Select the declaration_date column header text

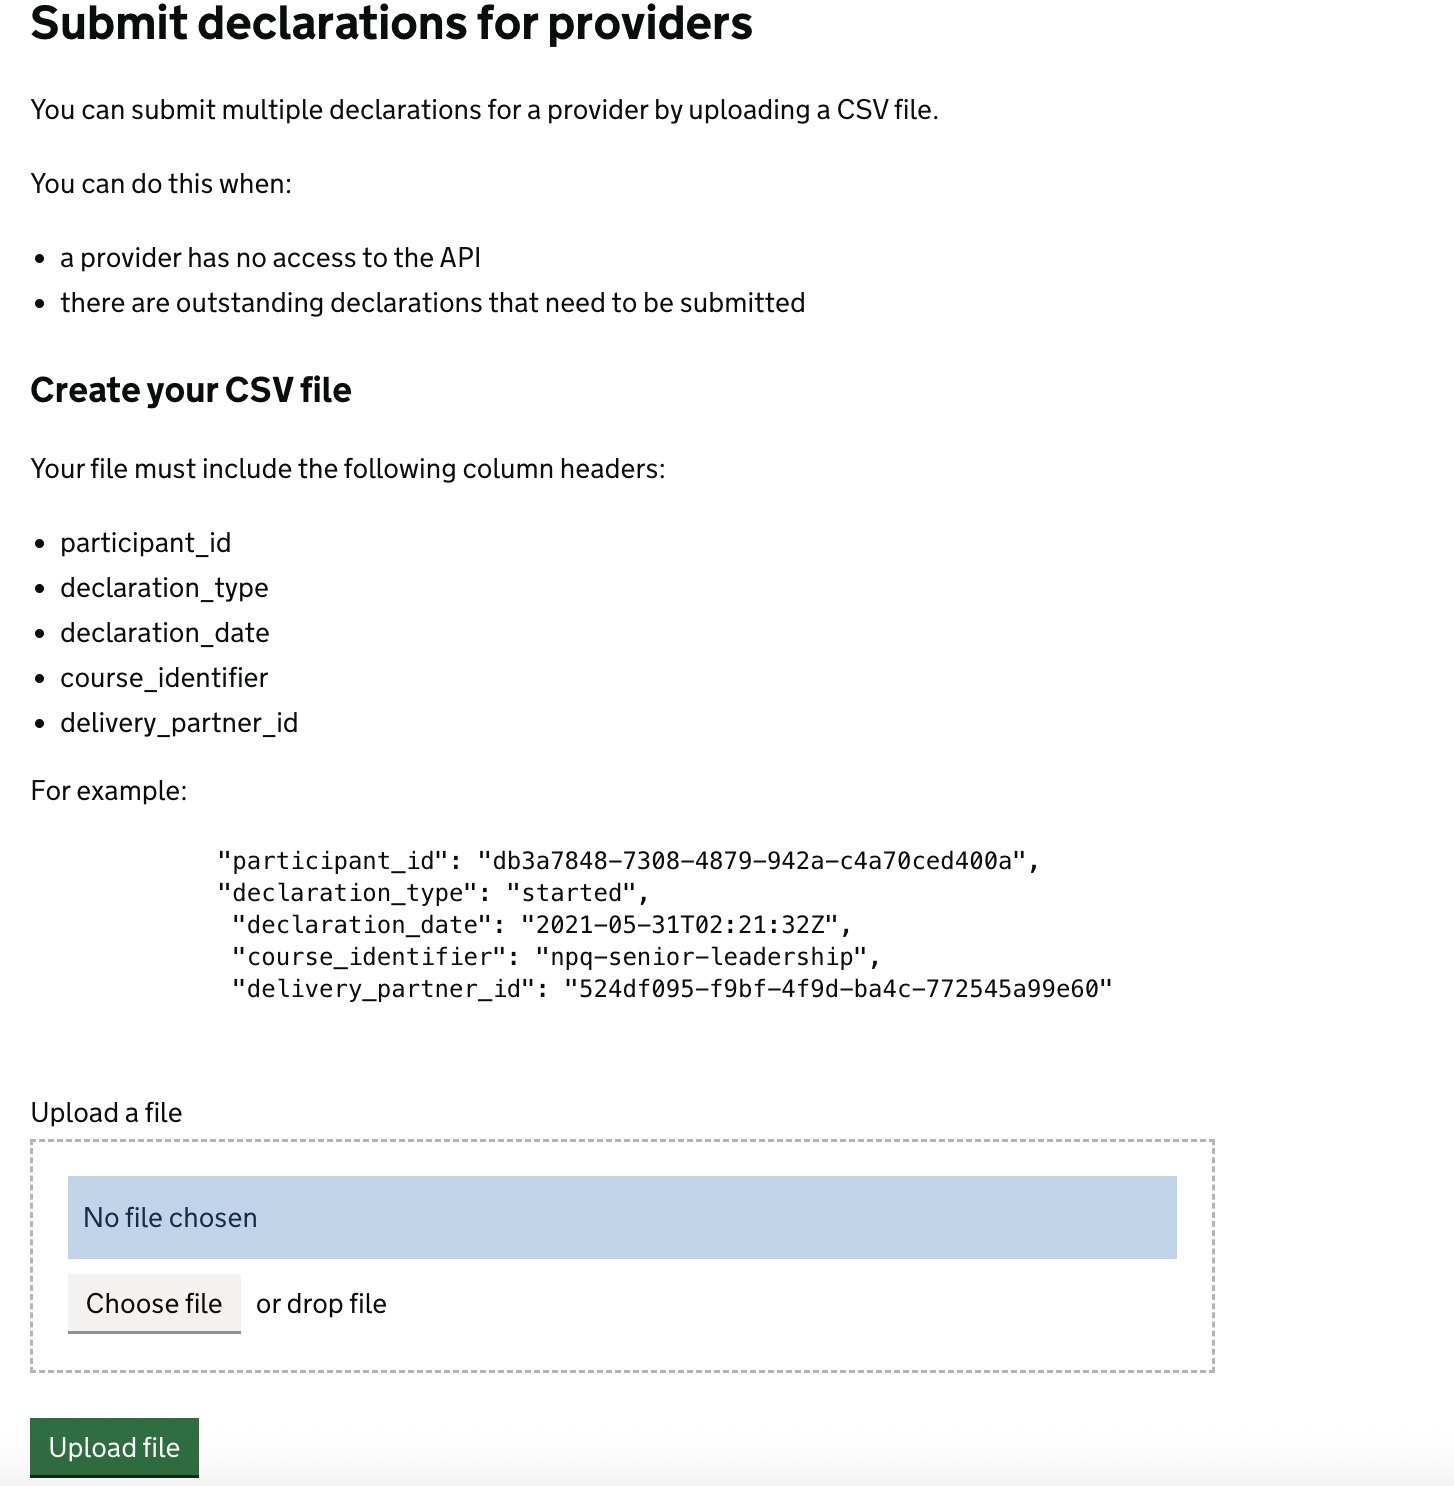(166, 632)
